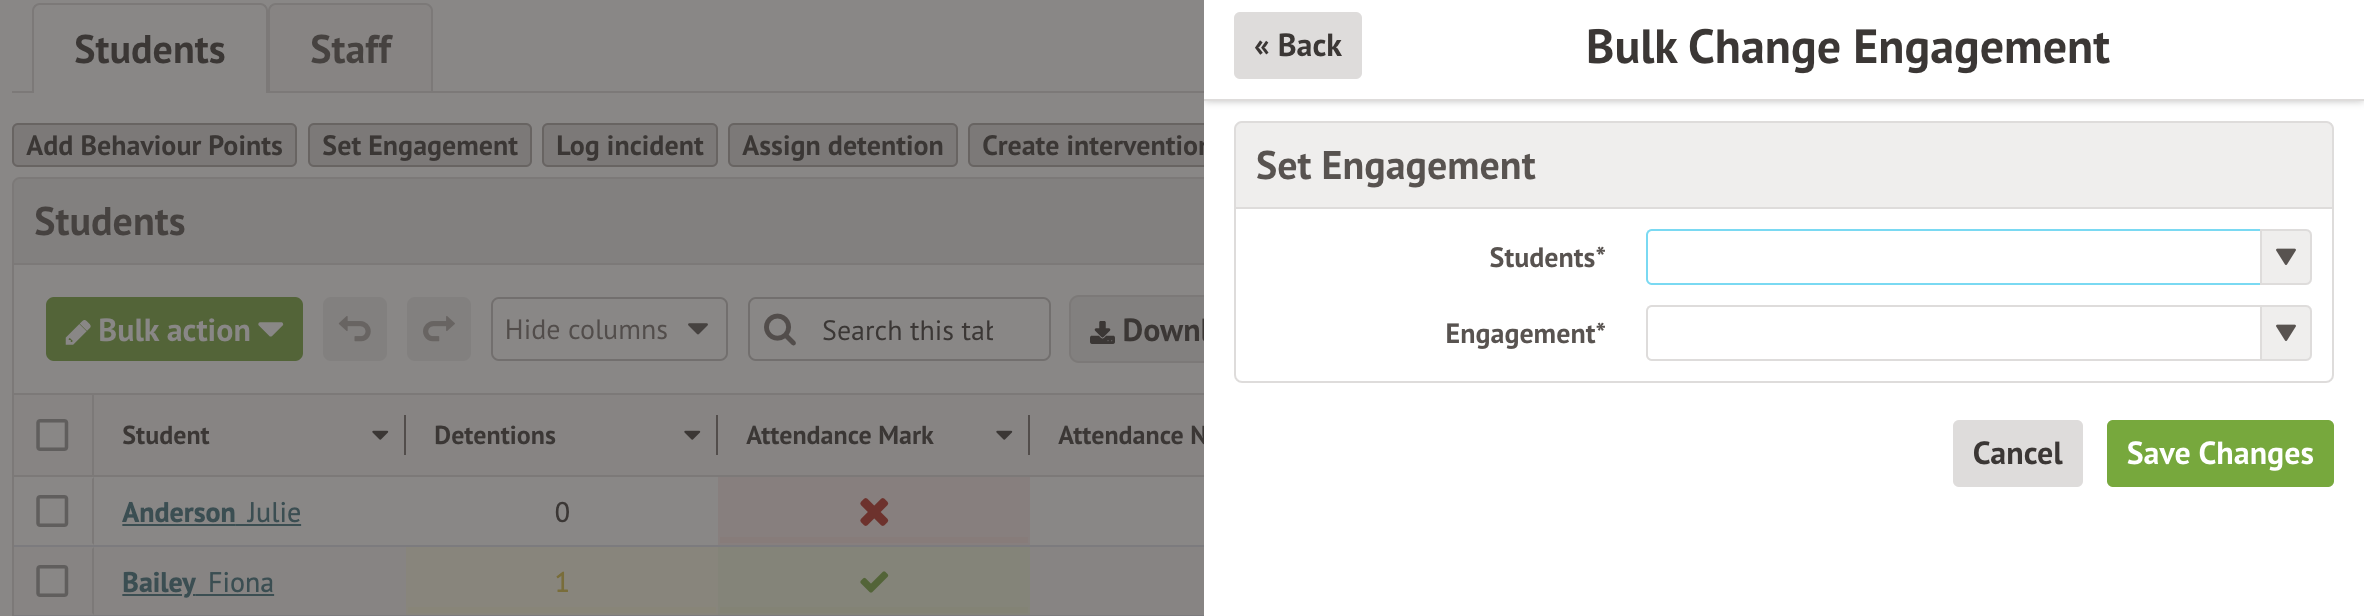Screen dimensions: 2364x616
Task: Click the green checkmark attendance mark for Bailey Fiona
Action: (x=871, y=581)
